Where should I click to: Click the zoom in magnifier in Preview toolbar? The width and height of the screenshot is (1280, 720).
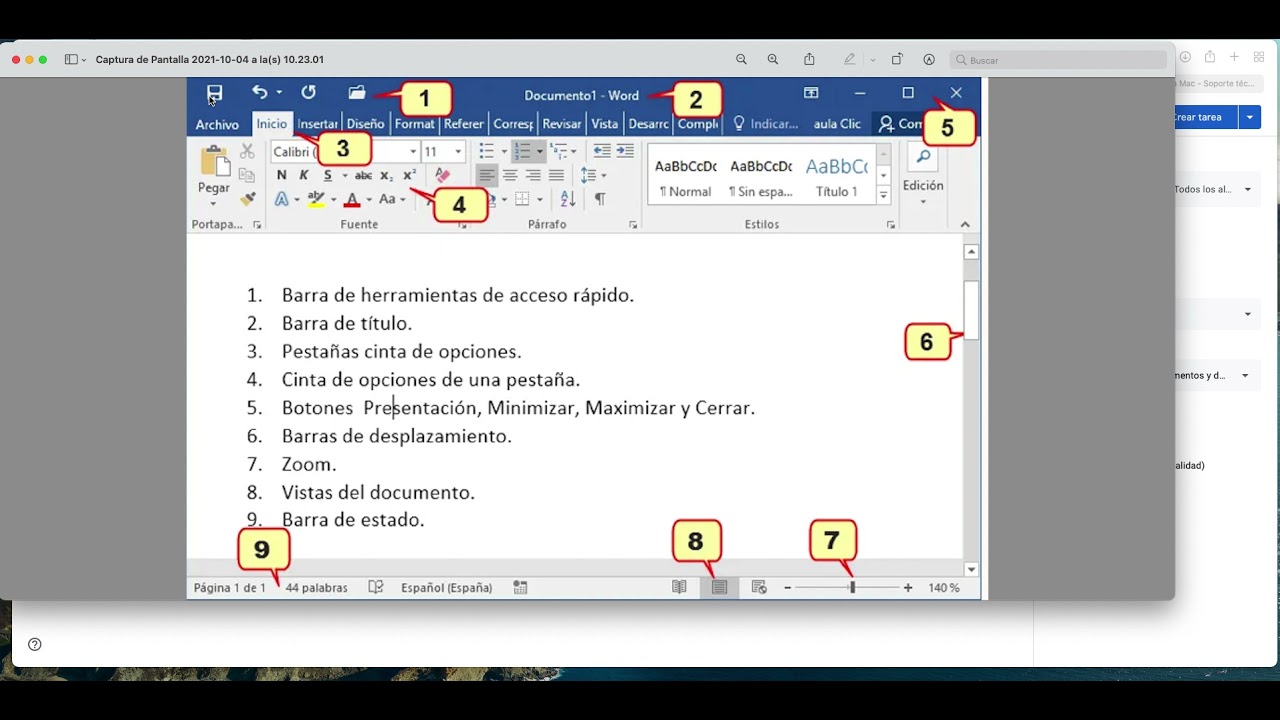pyautogui.click(x=773, y=60)
